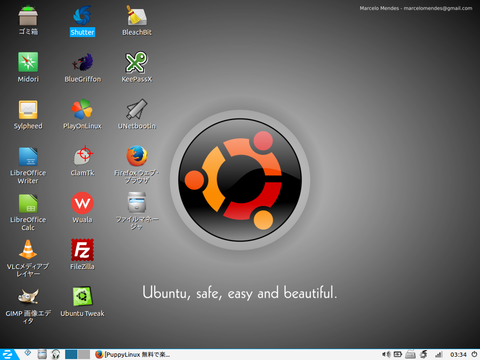Open the network signal tray indicator
The height and width of the screenshot is (360, 480).
click(x=439, y=355)
